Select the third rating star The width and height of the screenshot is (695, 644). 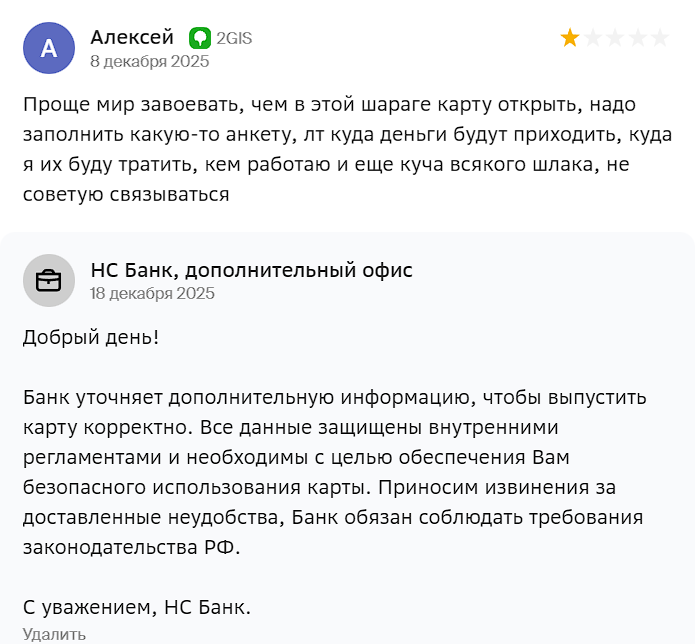point(614,38)
